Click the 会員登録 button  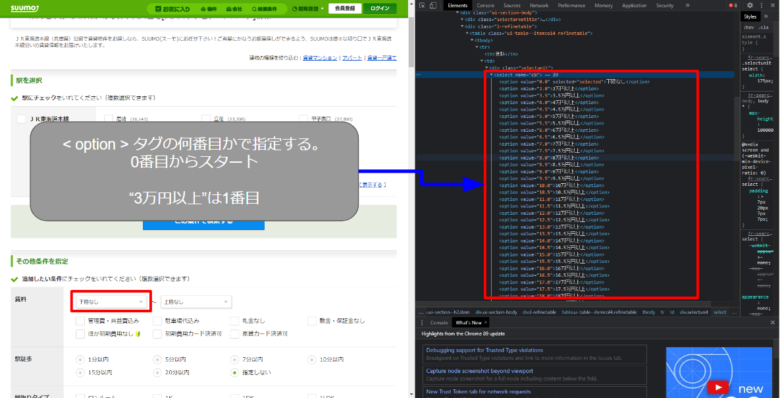pyautogui.click(x=344, y=8)
